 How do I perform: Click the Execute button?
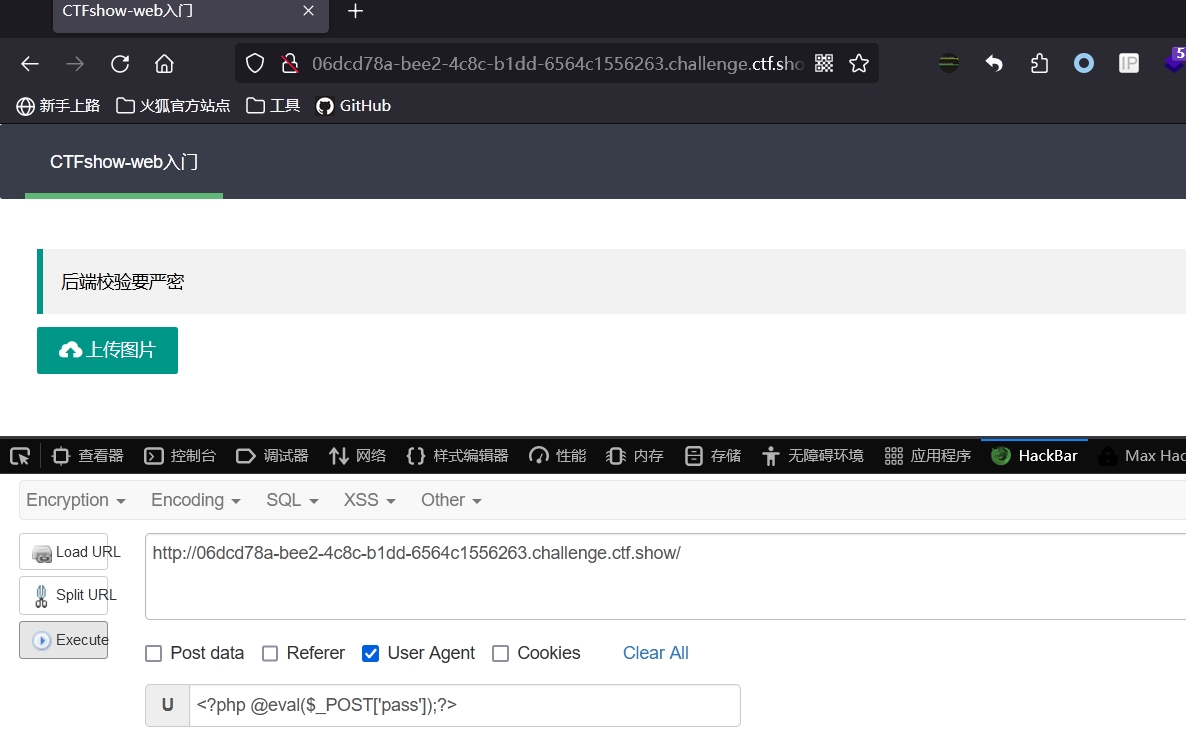pos(64,640)
